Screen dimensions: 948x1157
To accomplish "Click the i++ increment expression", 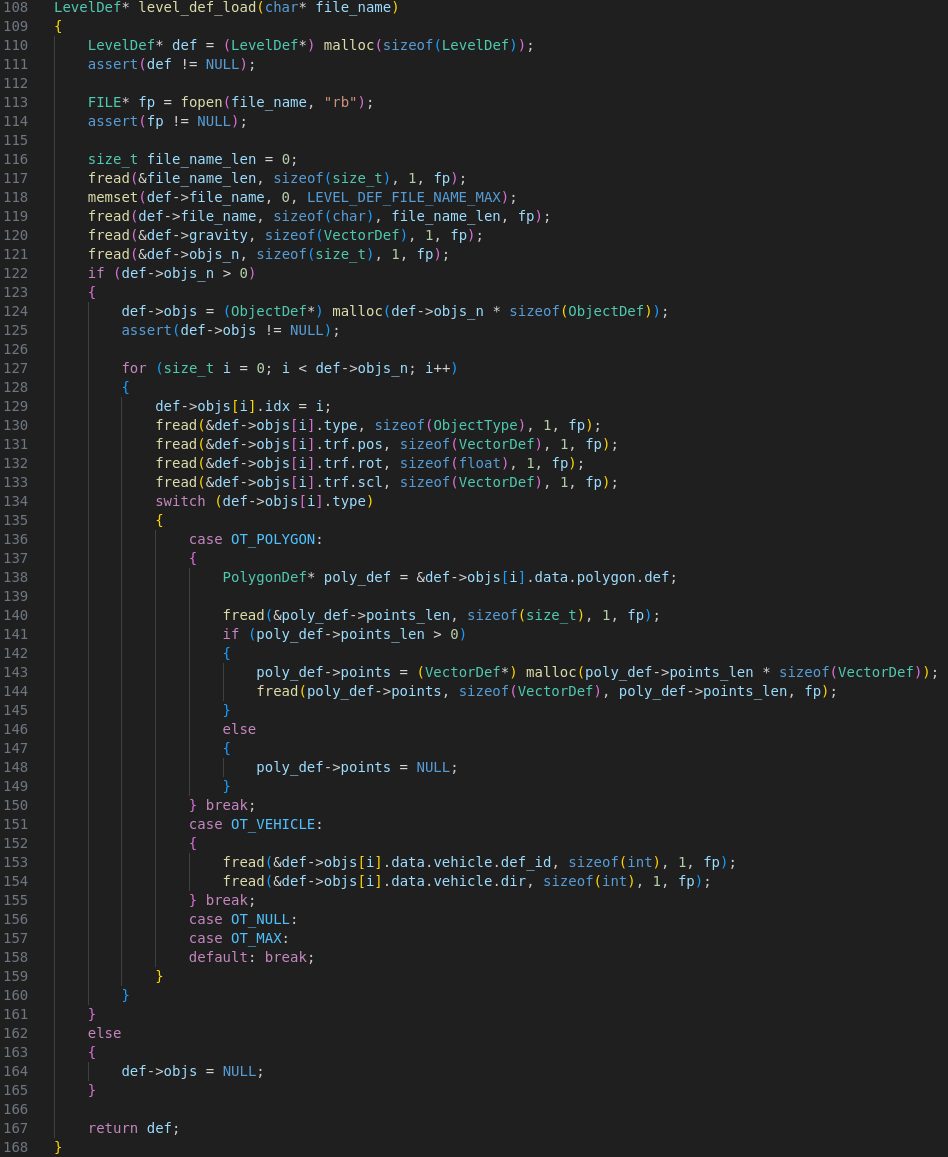I will click(437, 368).
